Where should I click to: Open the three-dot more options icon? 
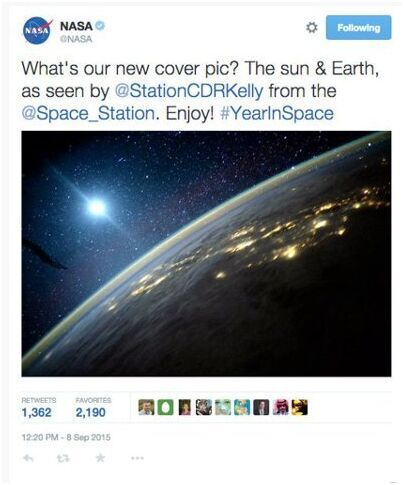(137, 458)
